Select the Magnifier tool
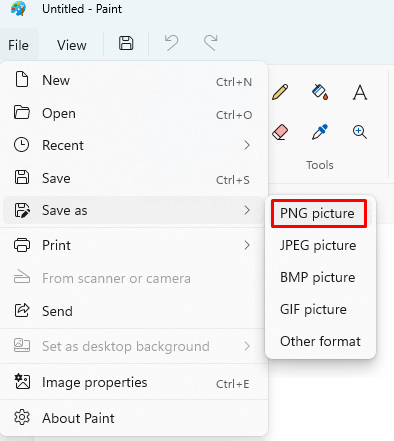The width and height of the screenshot is (394, 441). click(360, 132)
